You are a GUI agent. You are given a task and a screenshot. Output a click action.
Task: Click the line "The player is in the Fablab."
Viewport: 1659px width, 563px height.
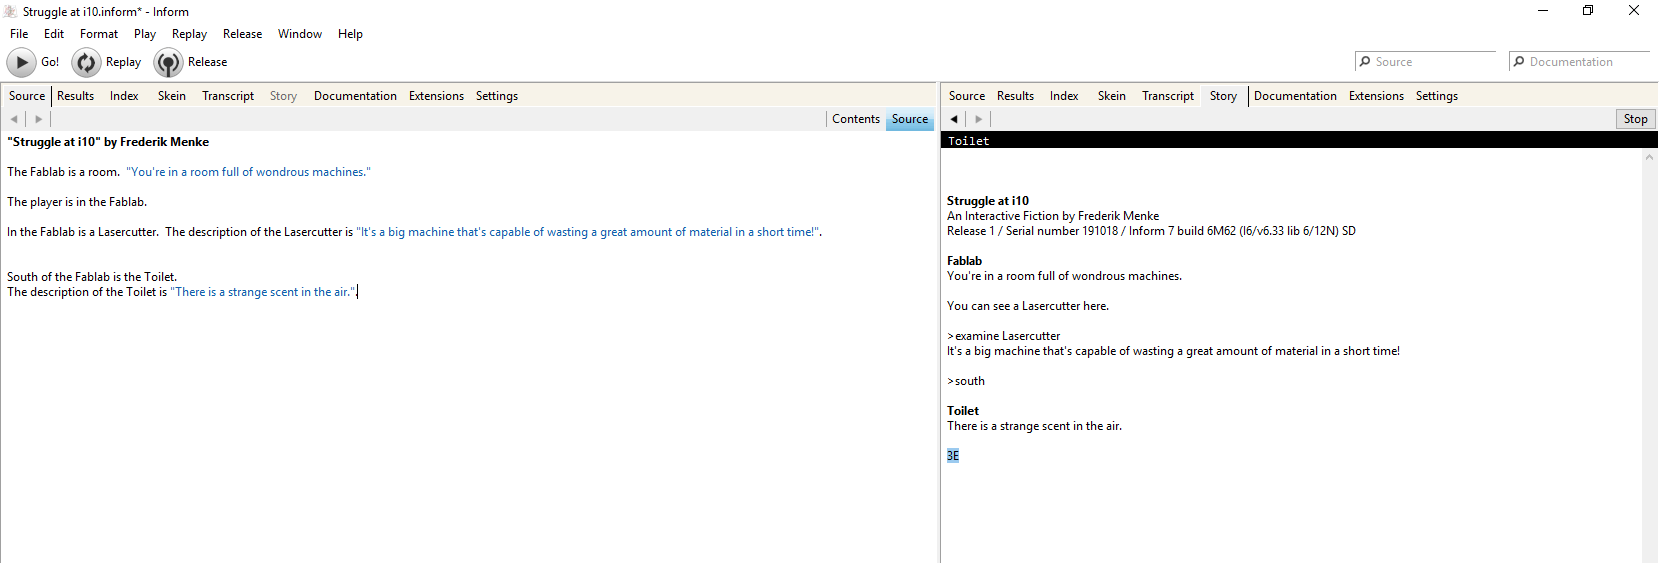coord(77,202)
